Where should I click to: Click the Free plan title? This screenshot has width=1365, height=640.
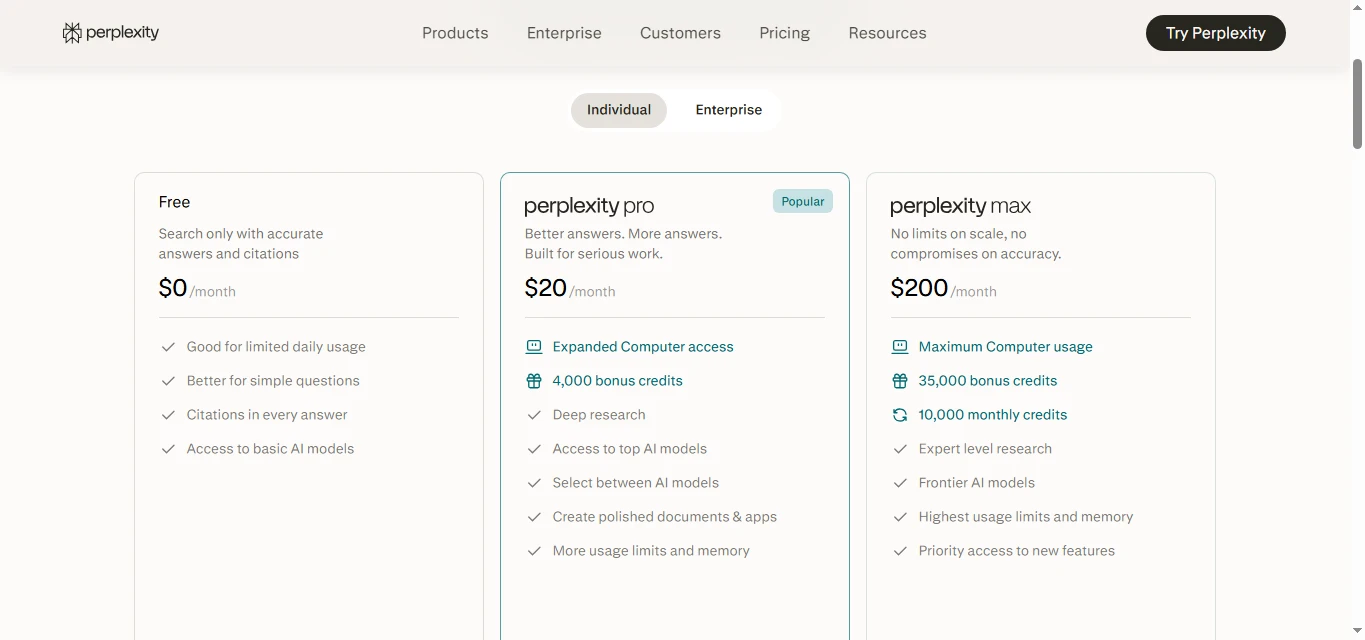174,202
